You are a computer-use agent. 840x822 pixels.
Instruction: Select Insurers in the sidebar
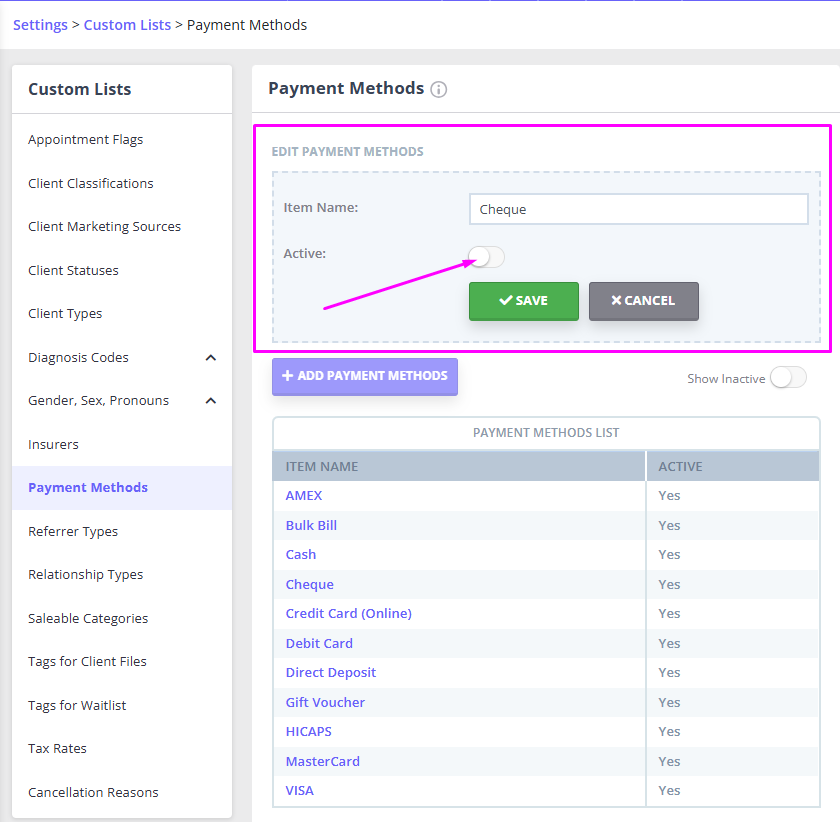click(x=55, y=444)
